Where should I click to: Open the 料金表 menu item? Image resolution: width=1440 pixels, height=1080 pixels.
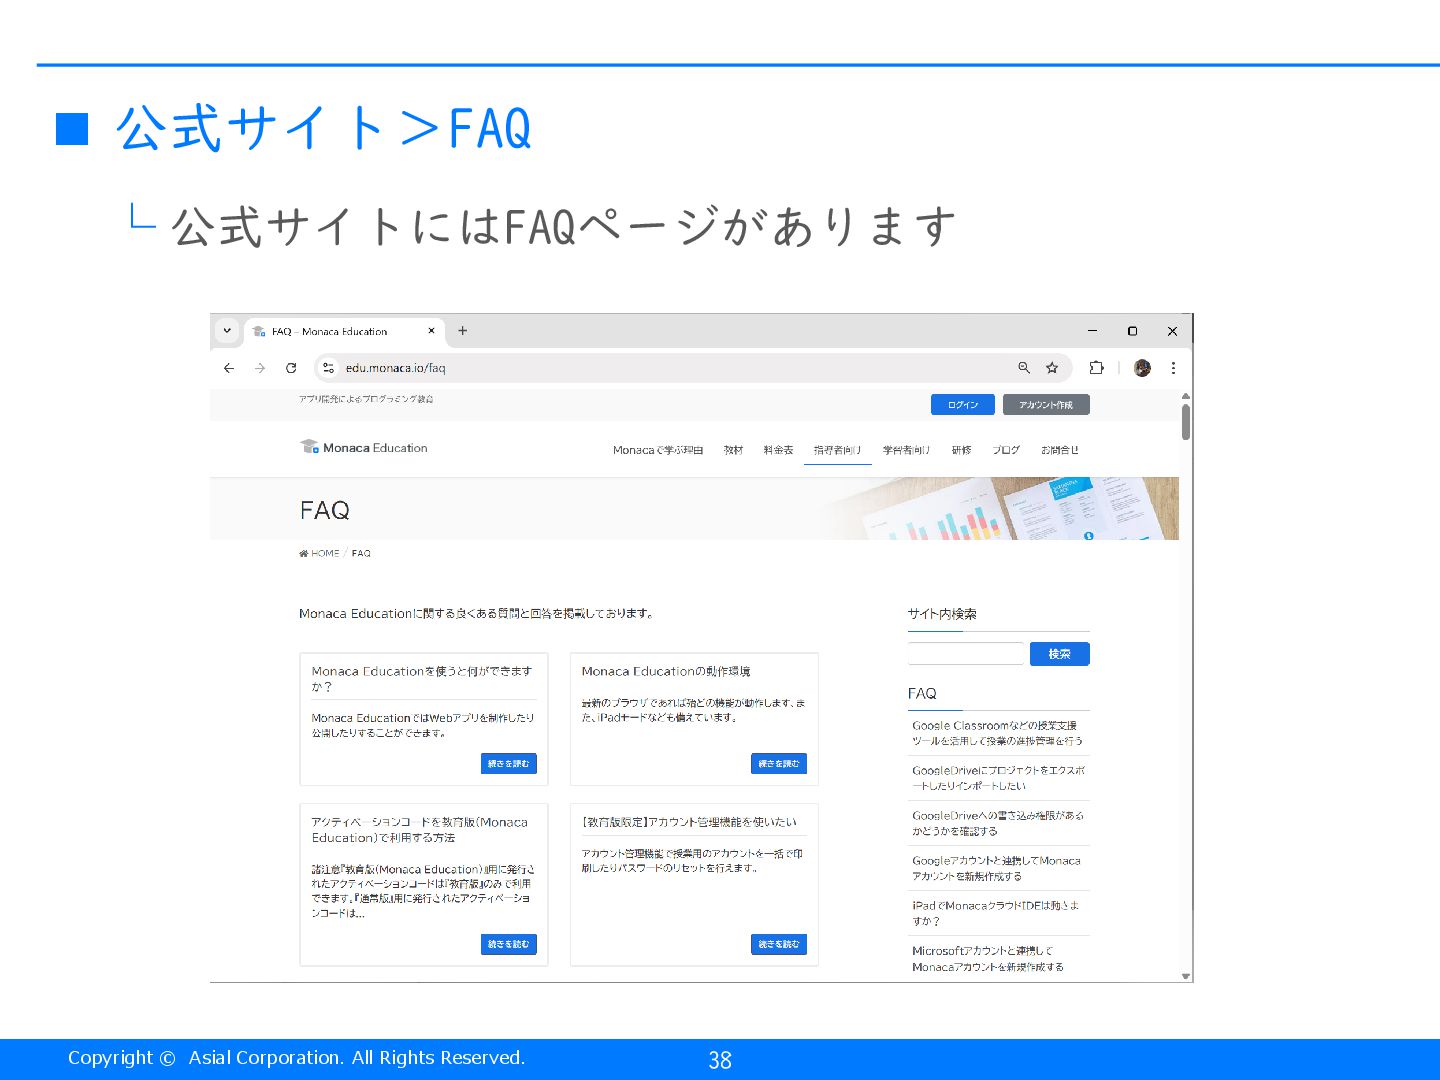click(x=778, y=450)
